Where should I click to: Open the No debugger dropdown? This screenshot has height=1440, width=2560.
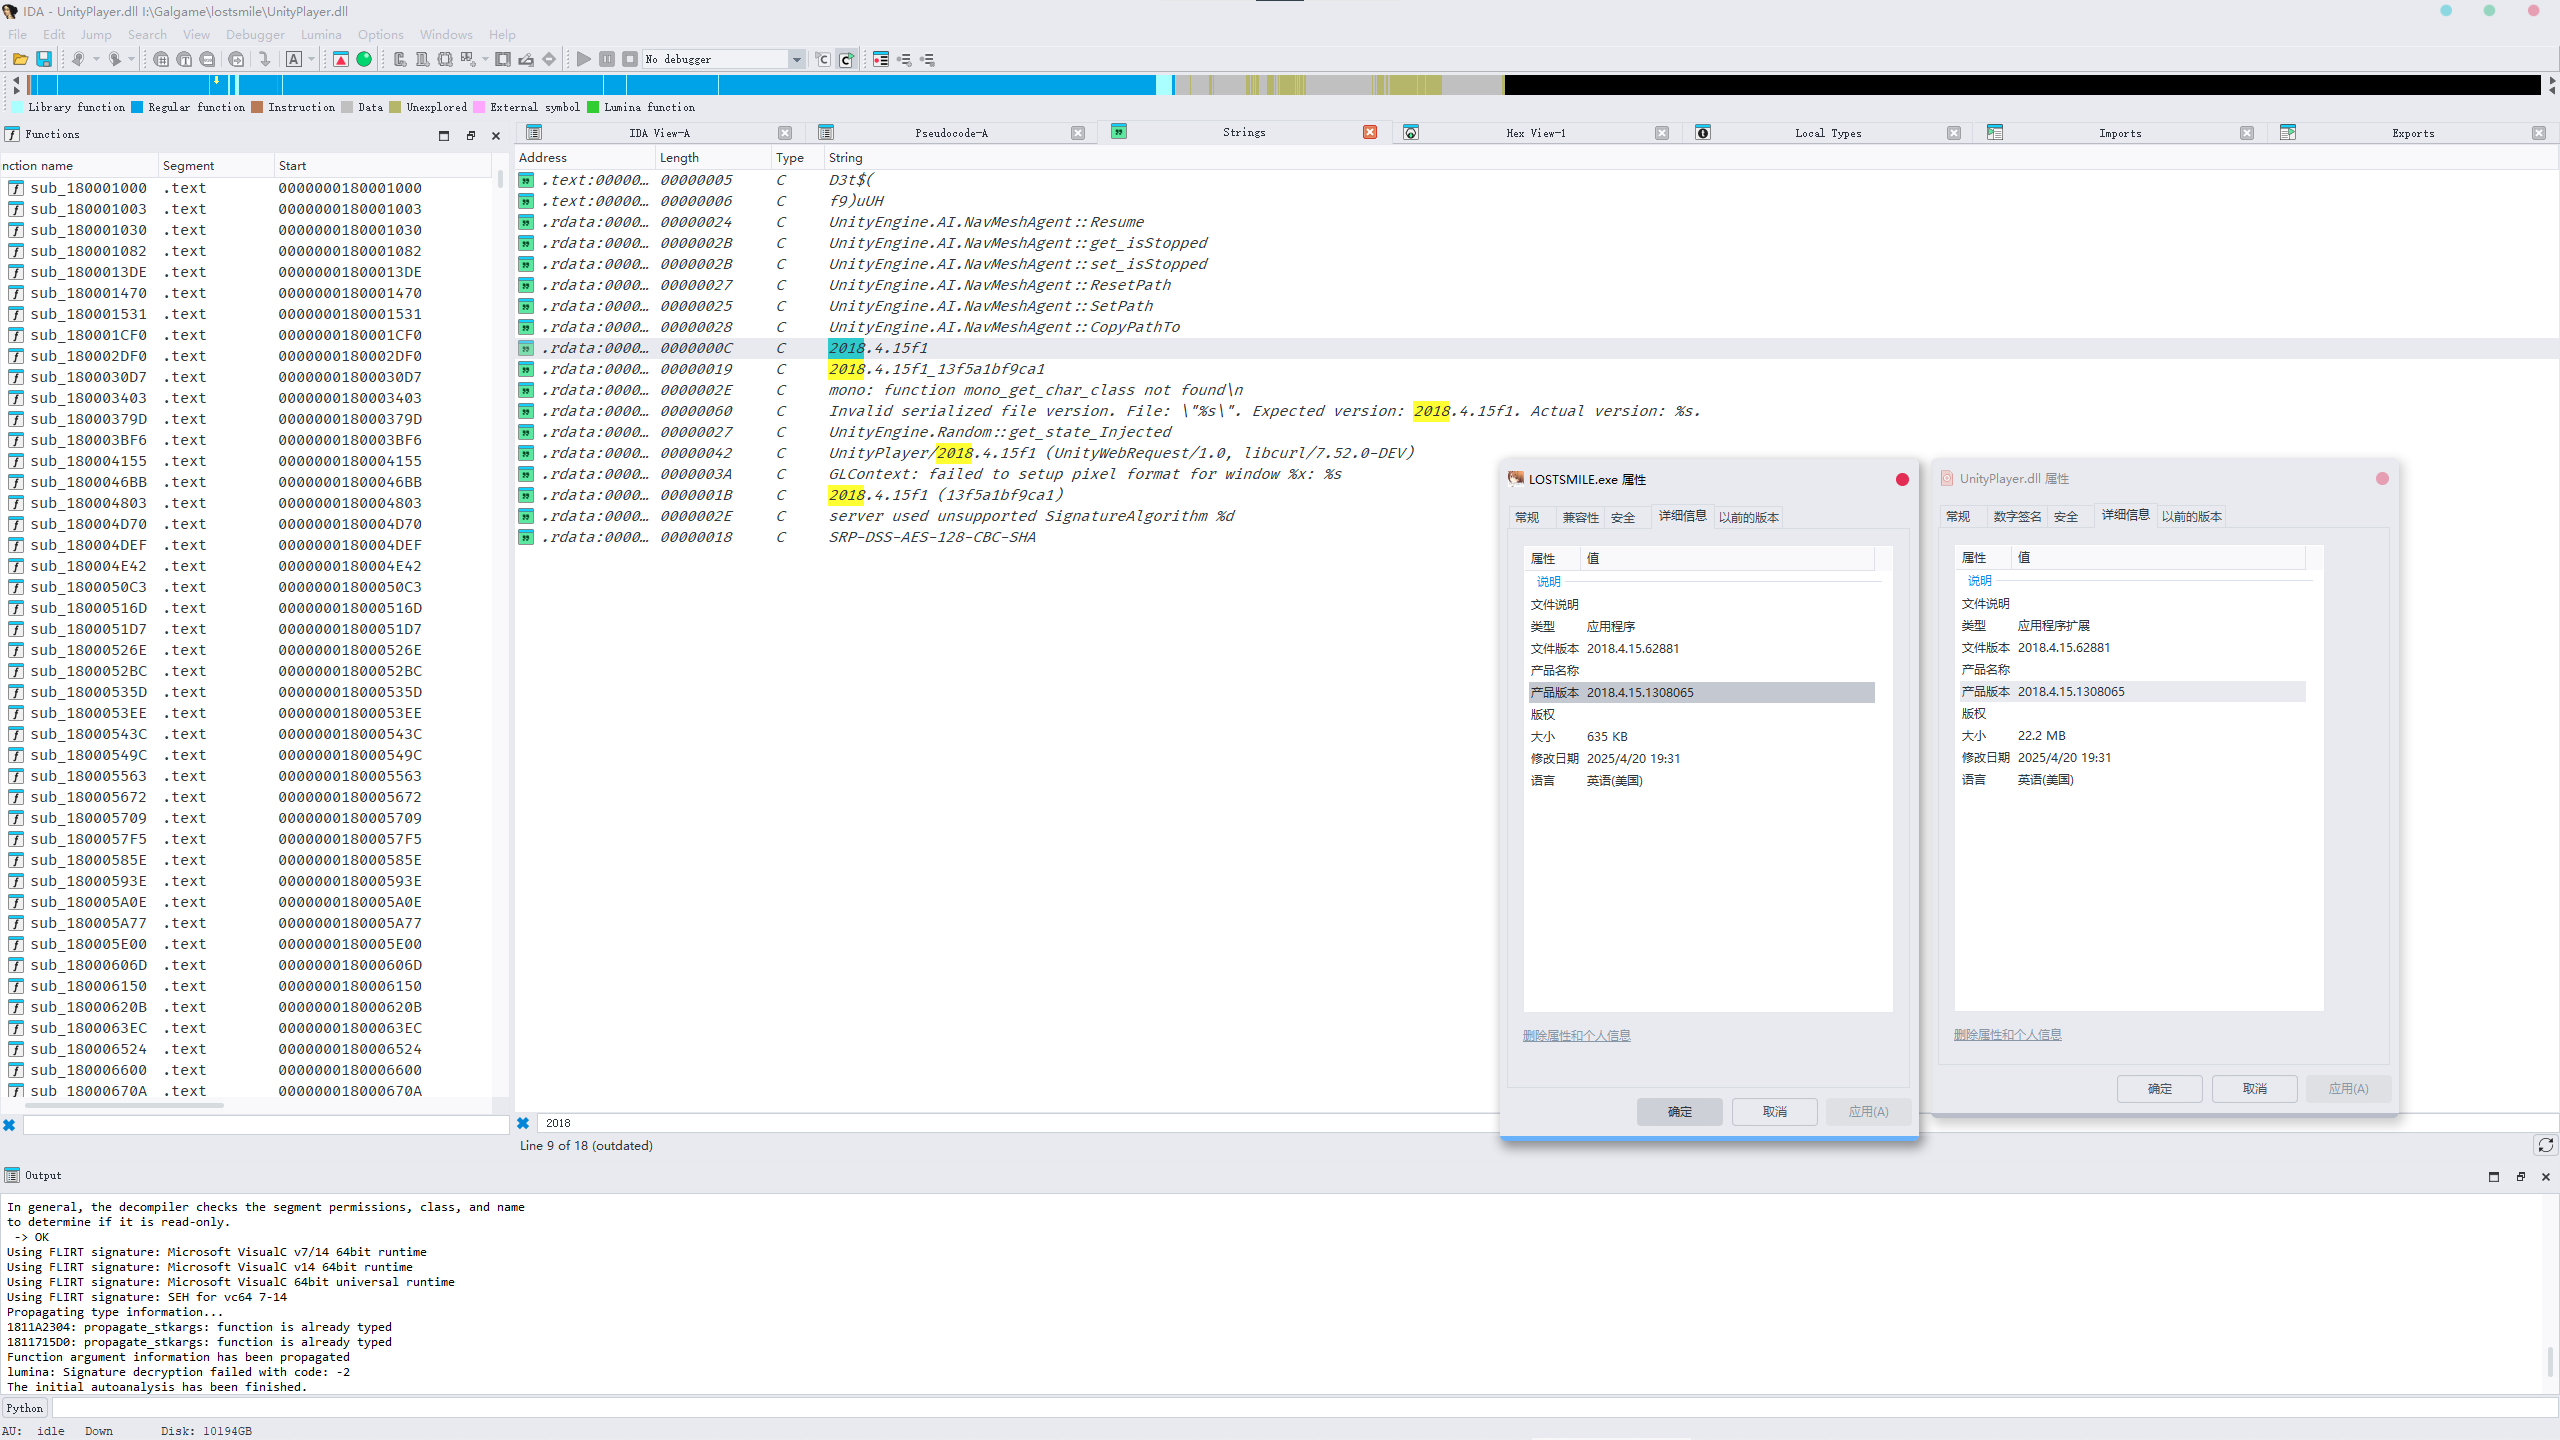click(x=796, y=59)
